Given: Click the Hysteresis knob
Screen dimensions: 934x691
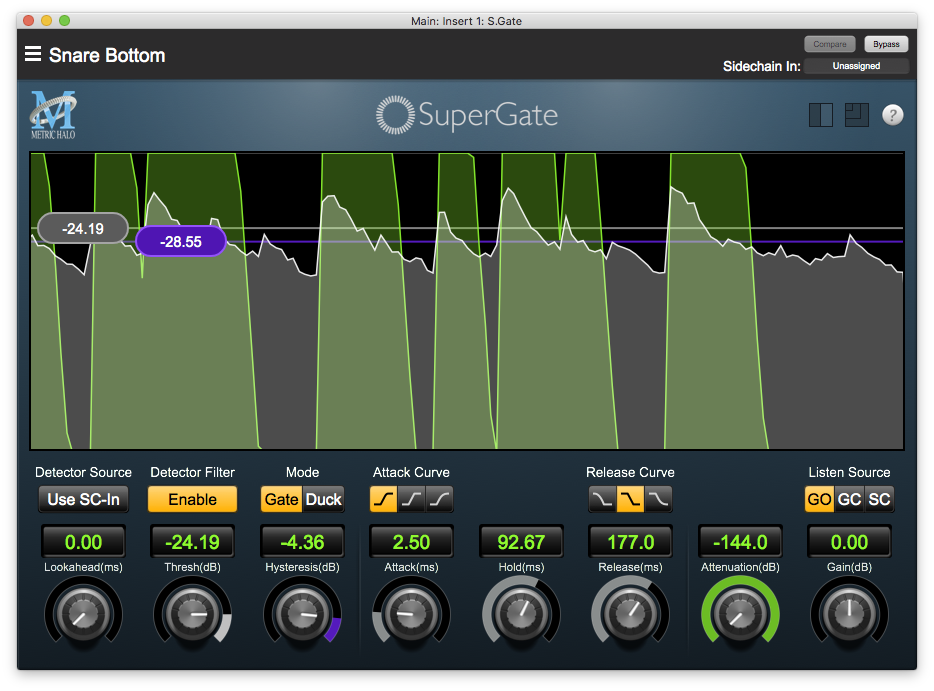Looking at the screenshot, I should 302,614.
